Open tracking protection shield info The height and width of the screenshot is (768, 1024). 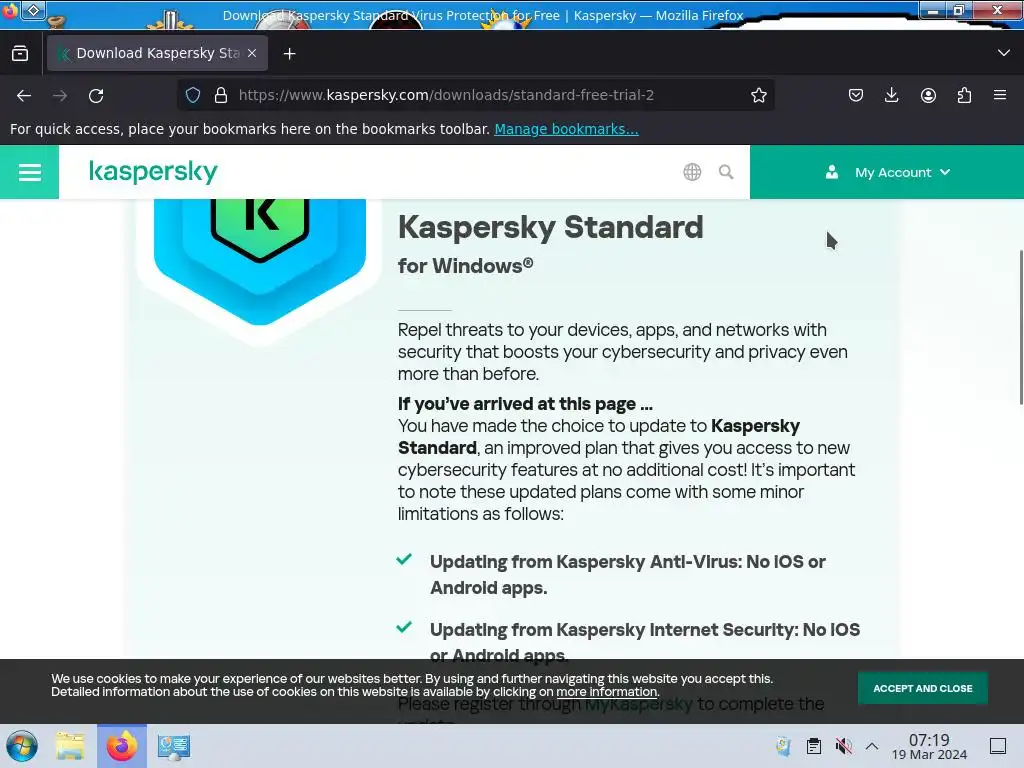[x=193, y=95]
